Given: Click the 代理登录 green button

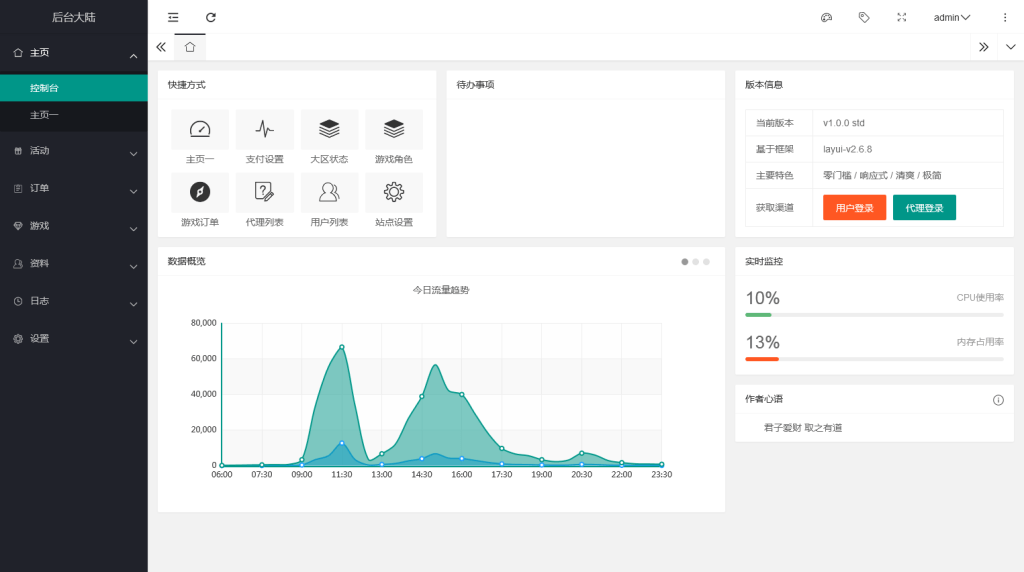Looking at the screenshot, I should [924, 208].
